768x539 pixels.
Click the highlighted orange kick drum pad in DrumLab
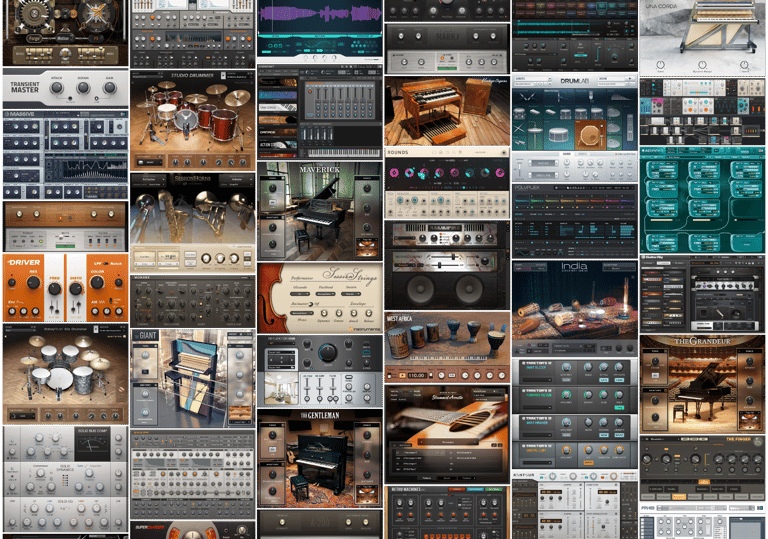tap(590, 135)
